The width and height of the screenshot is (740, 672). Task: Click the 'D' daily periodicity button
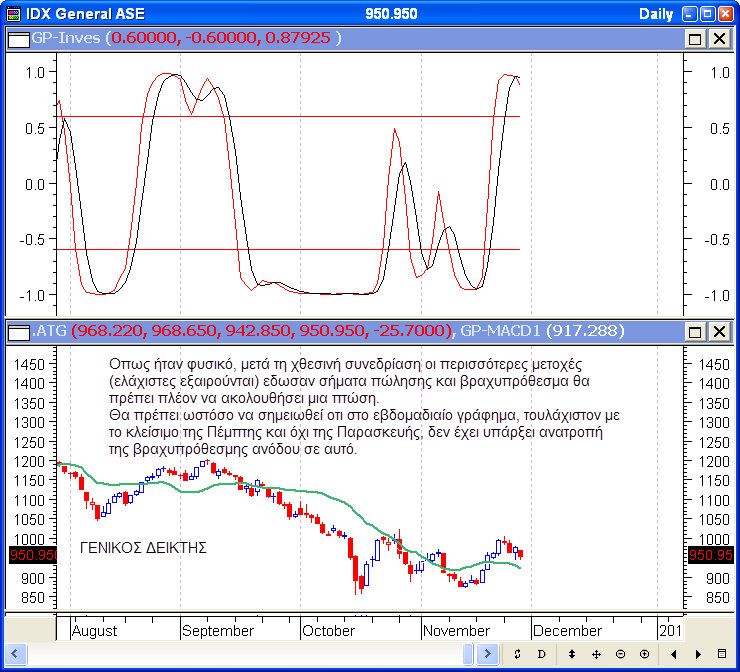pos(541,654)
